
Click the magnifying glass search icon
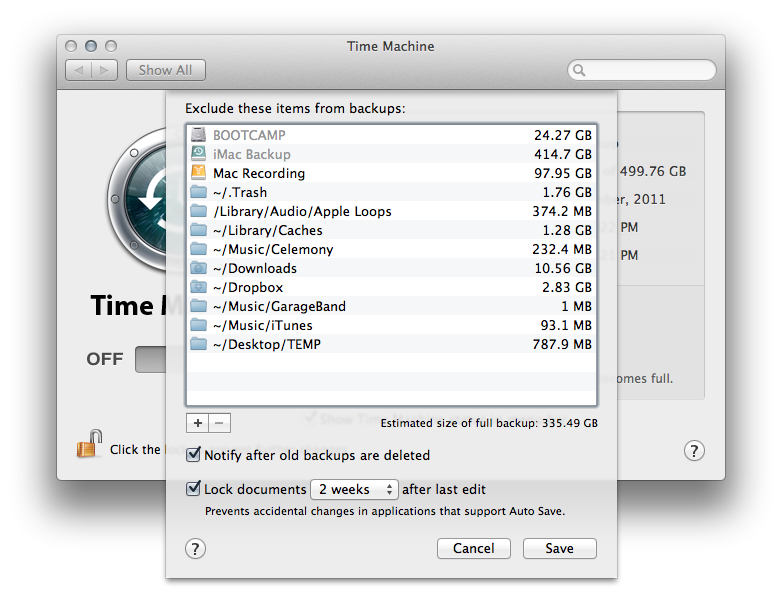579,70
